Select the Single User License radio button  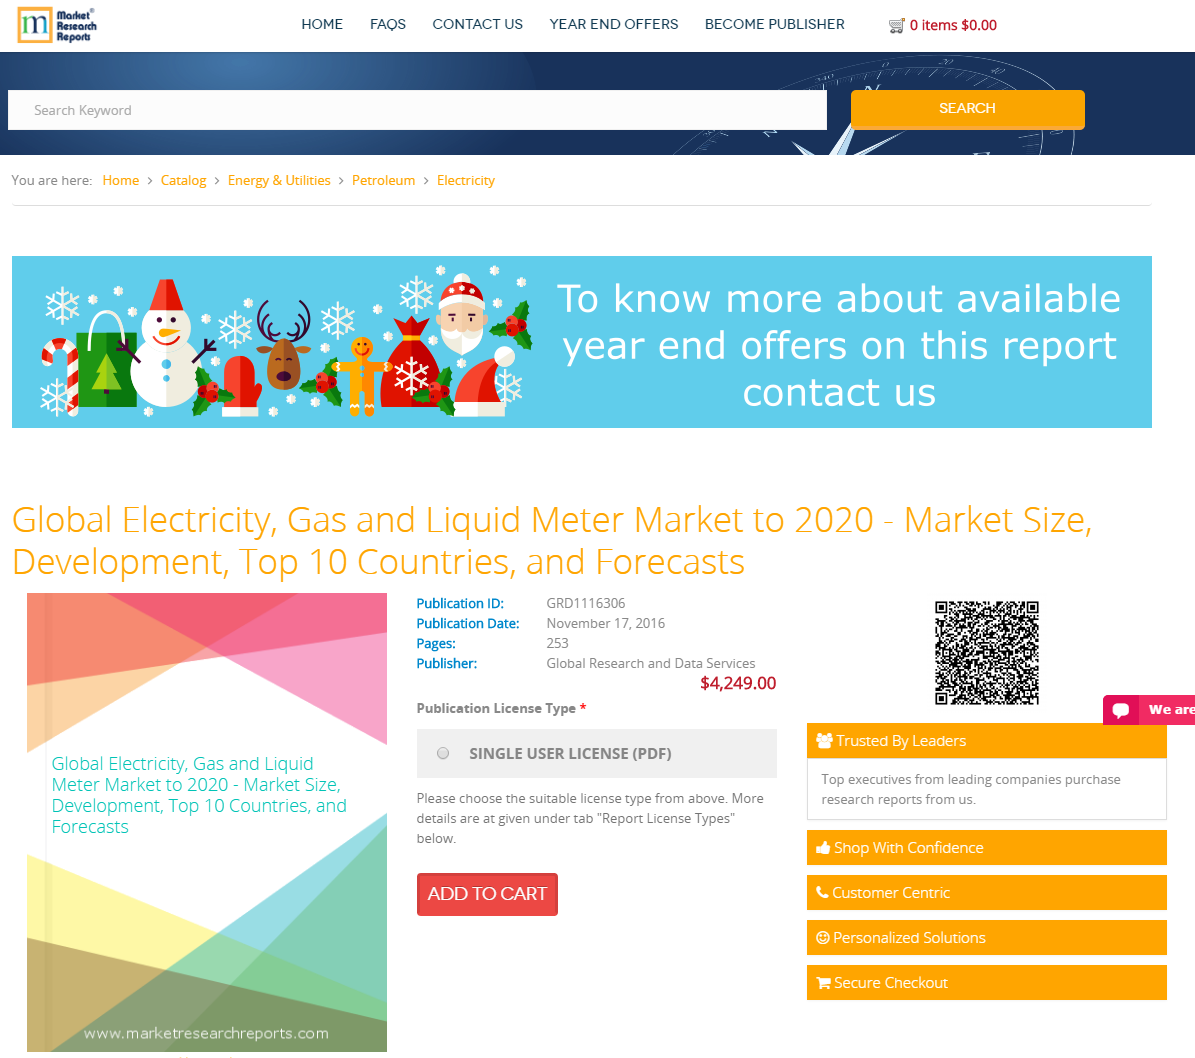pos(443,753)
